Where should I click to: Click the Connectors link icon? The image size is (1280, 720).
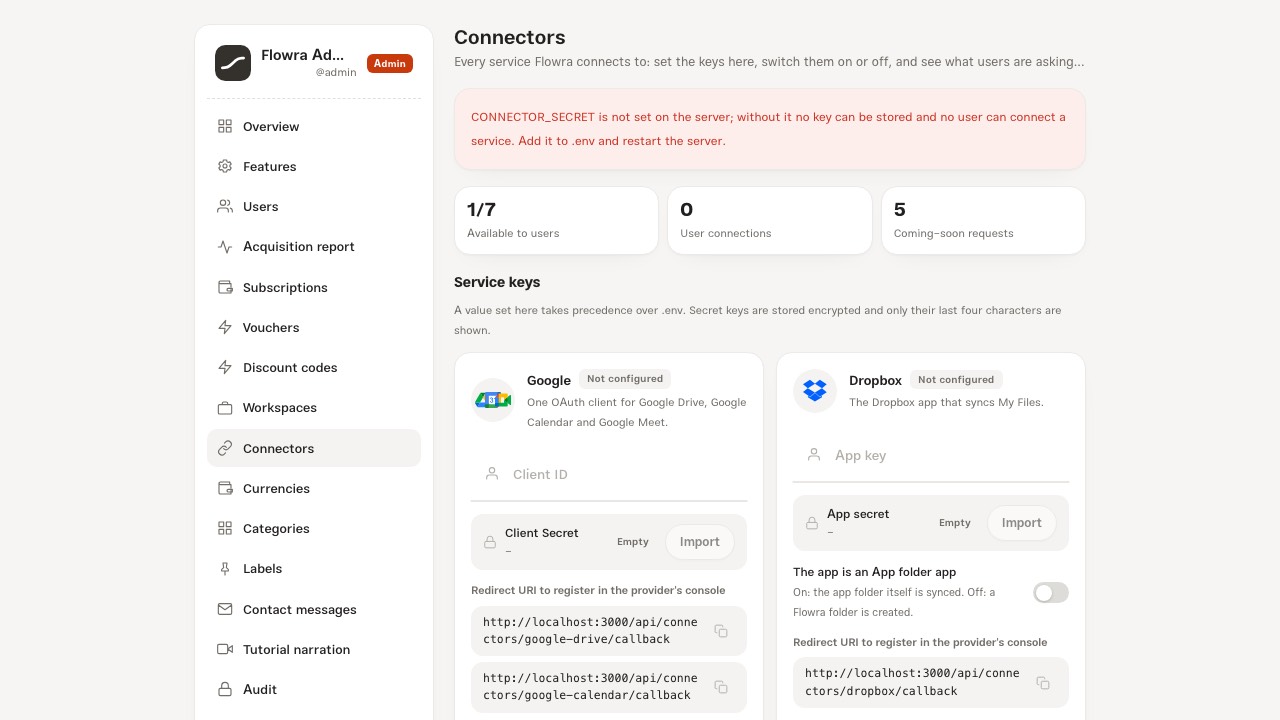click(x=225, y=448)
